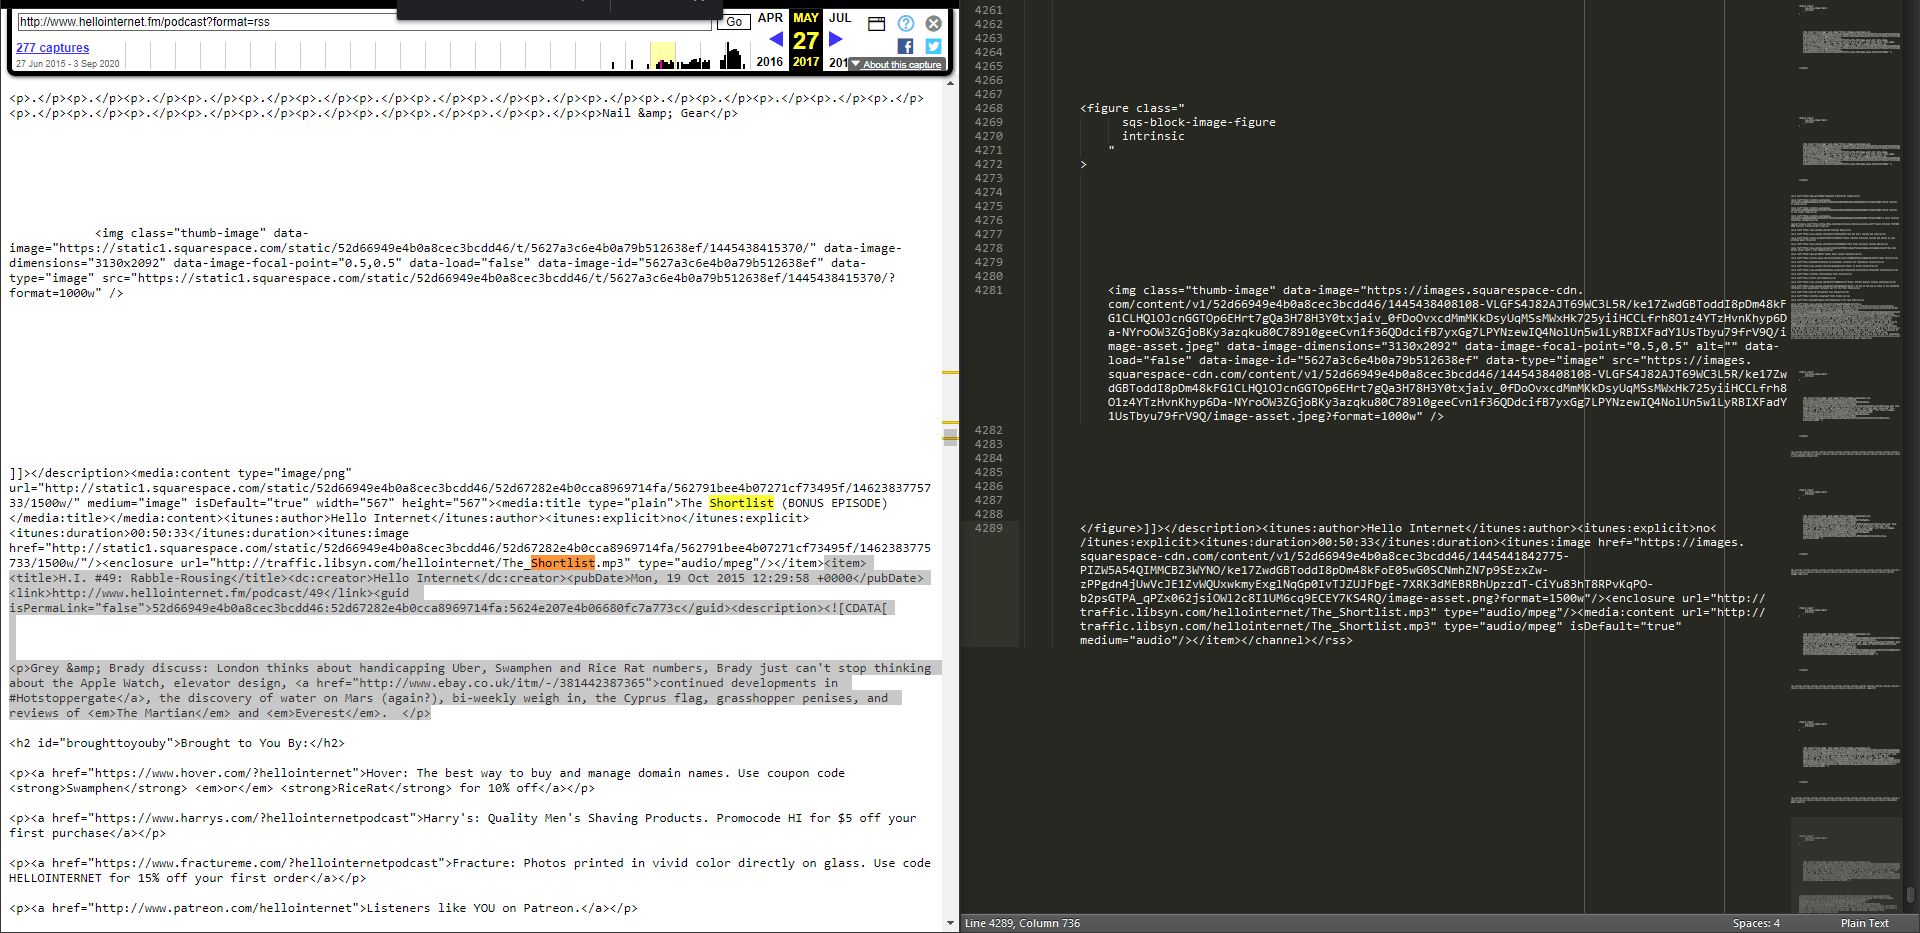Go to next capture with right arrow
Screen dimensions: 1920x933
[836, 40]
